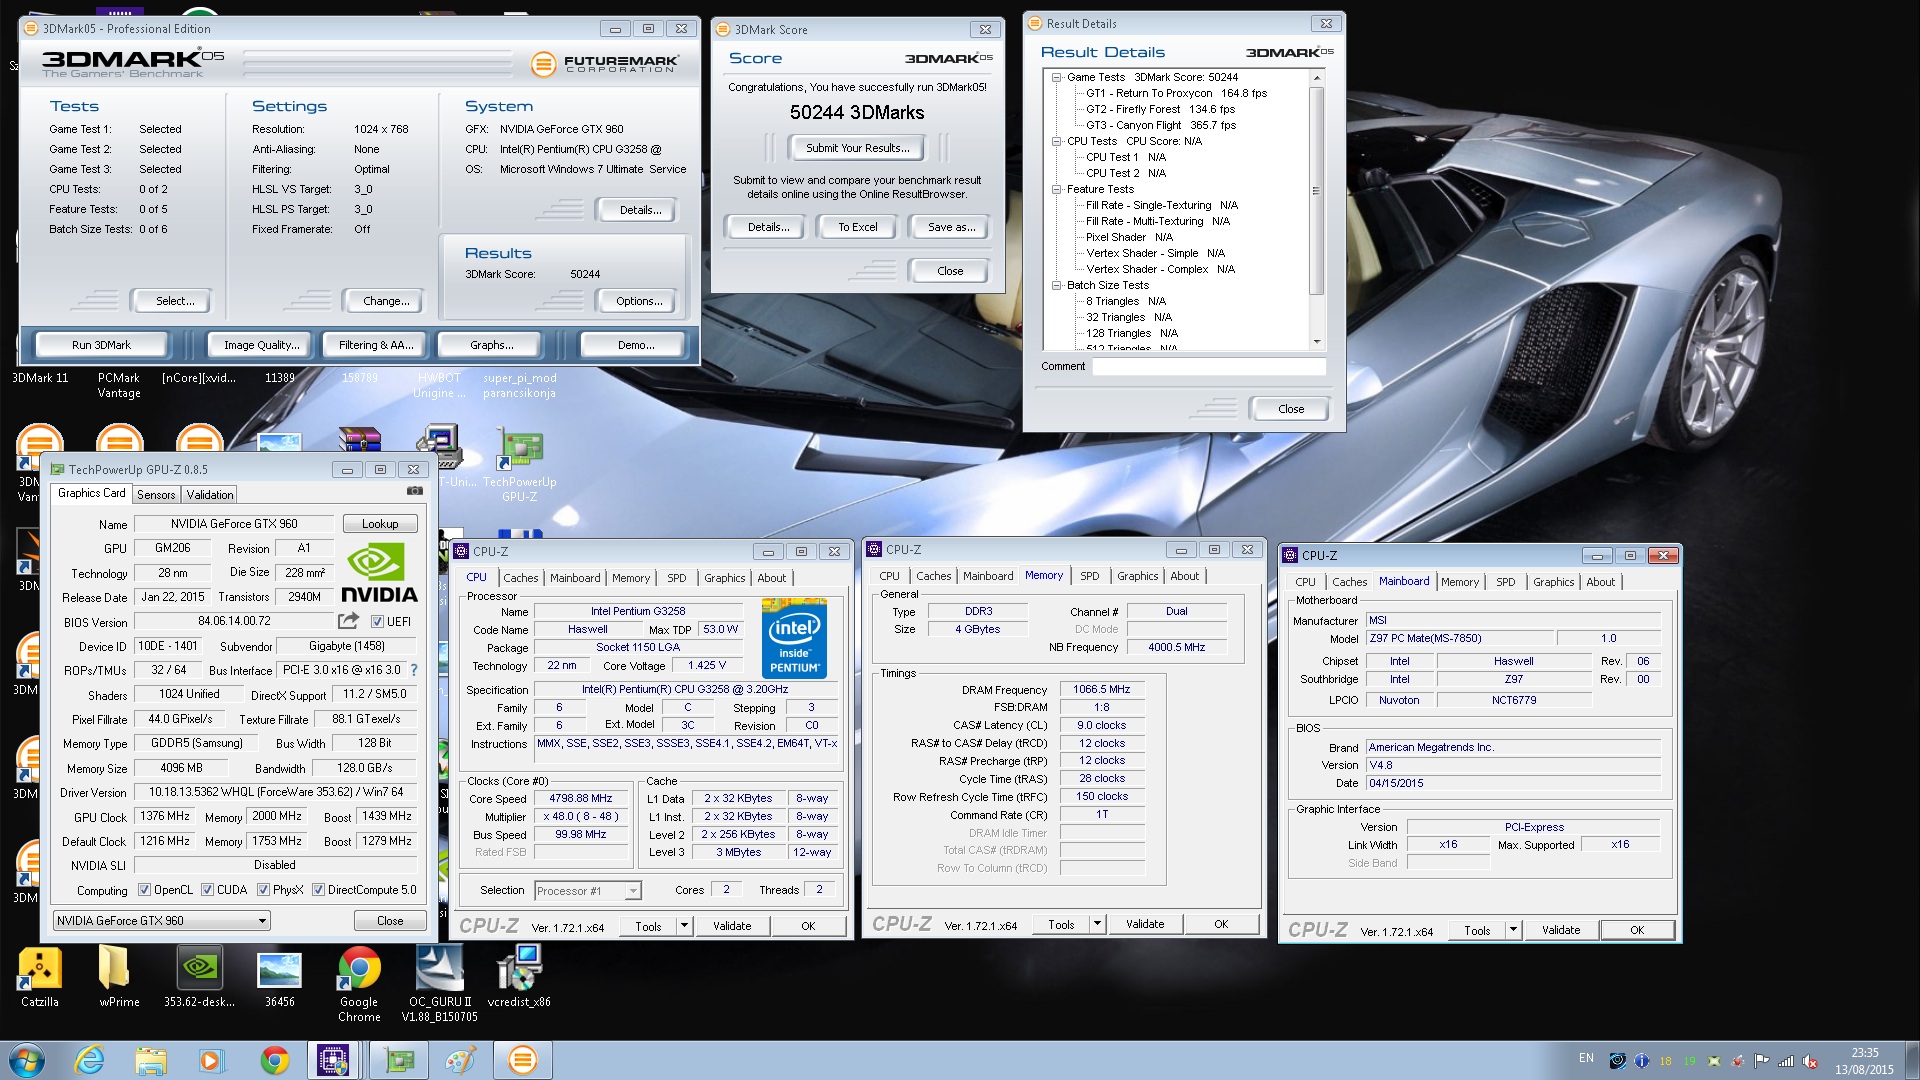Viewport: 1920px width, 1080px height.
Task: Click Submit Your Results button
Action: point(857,148)
